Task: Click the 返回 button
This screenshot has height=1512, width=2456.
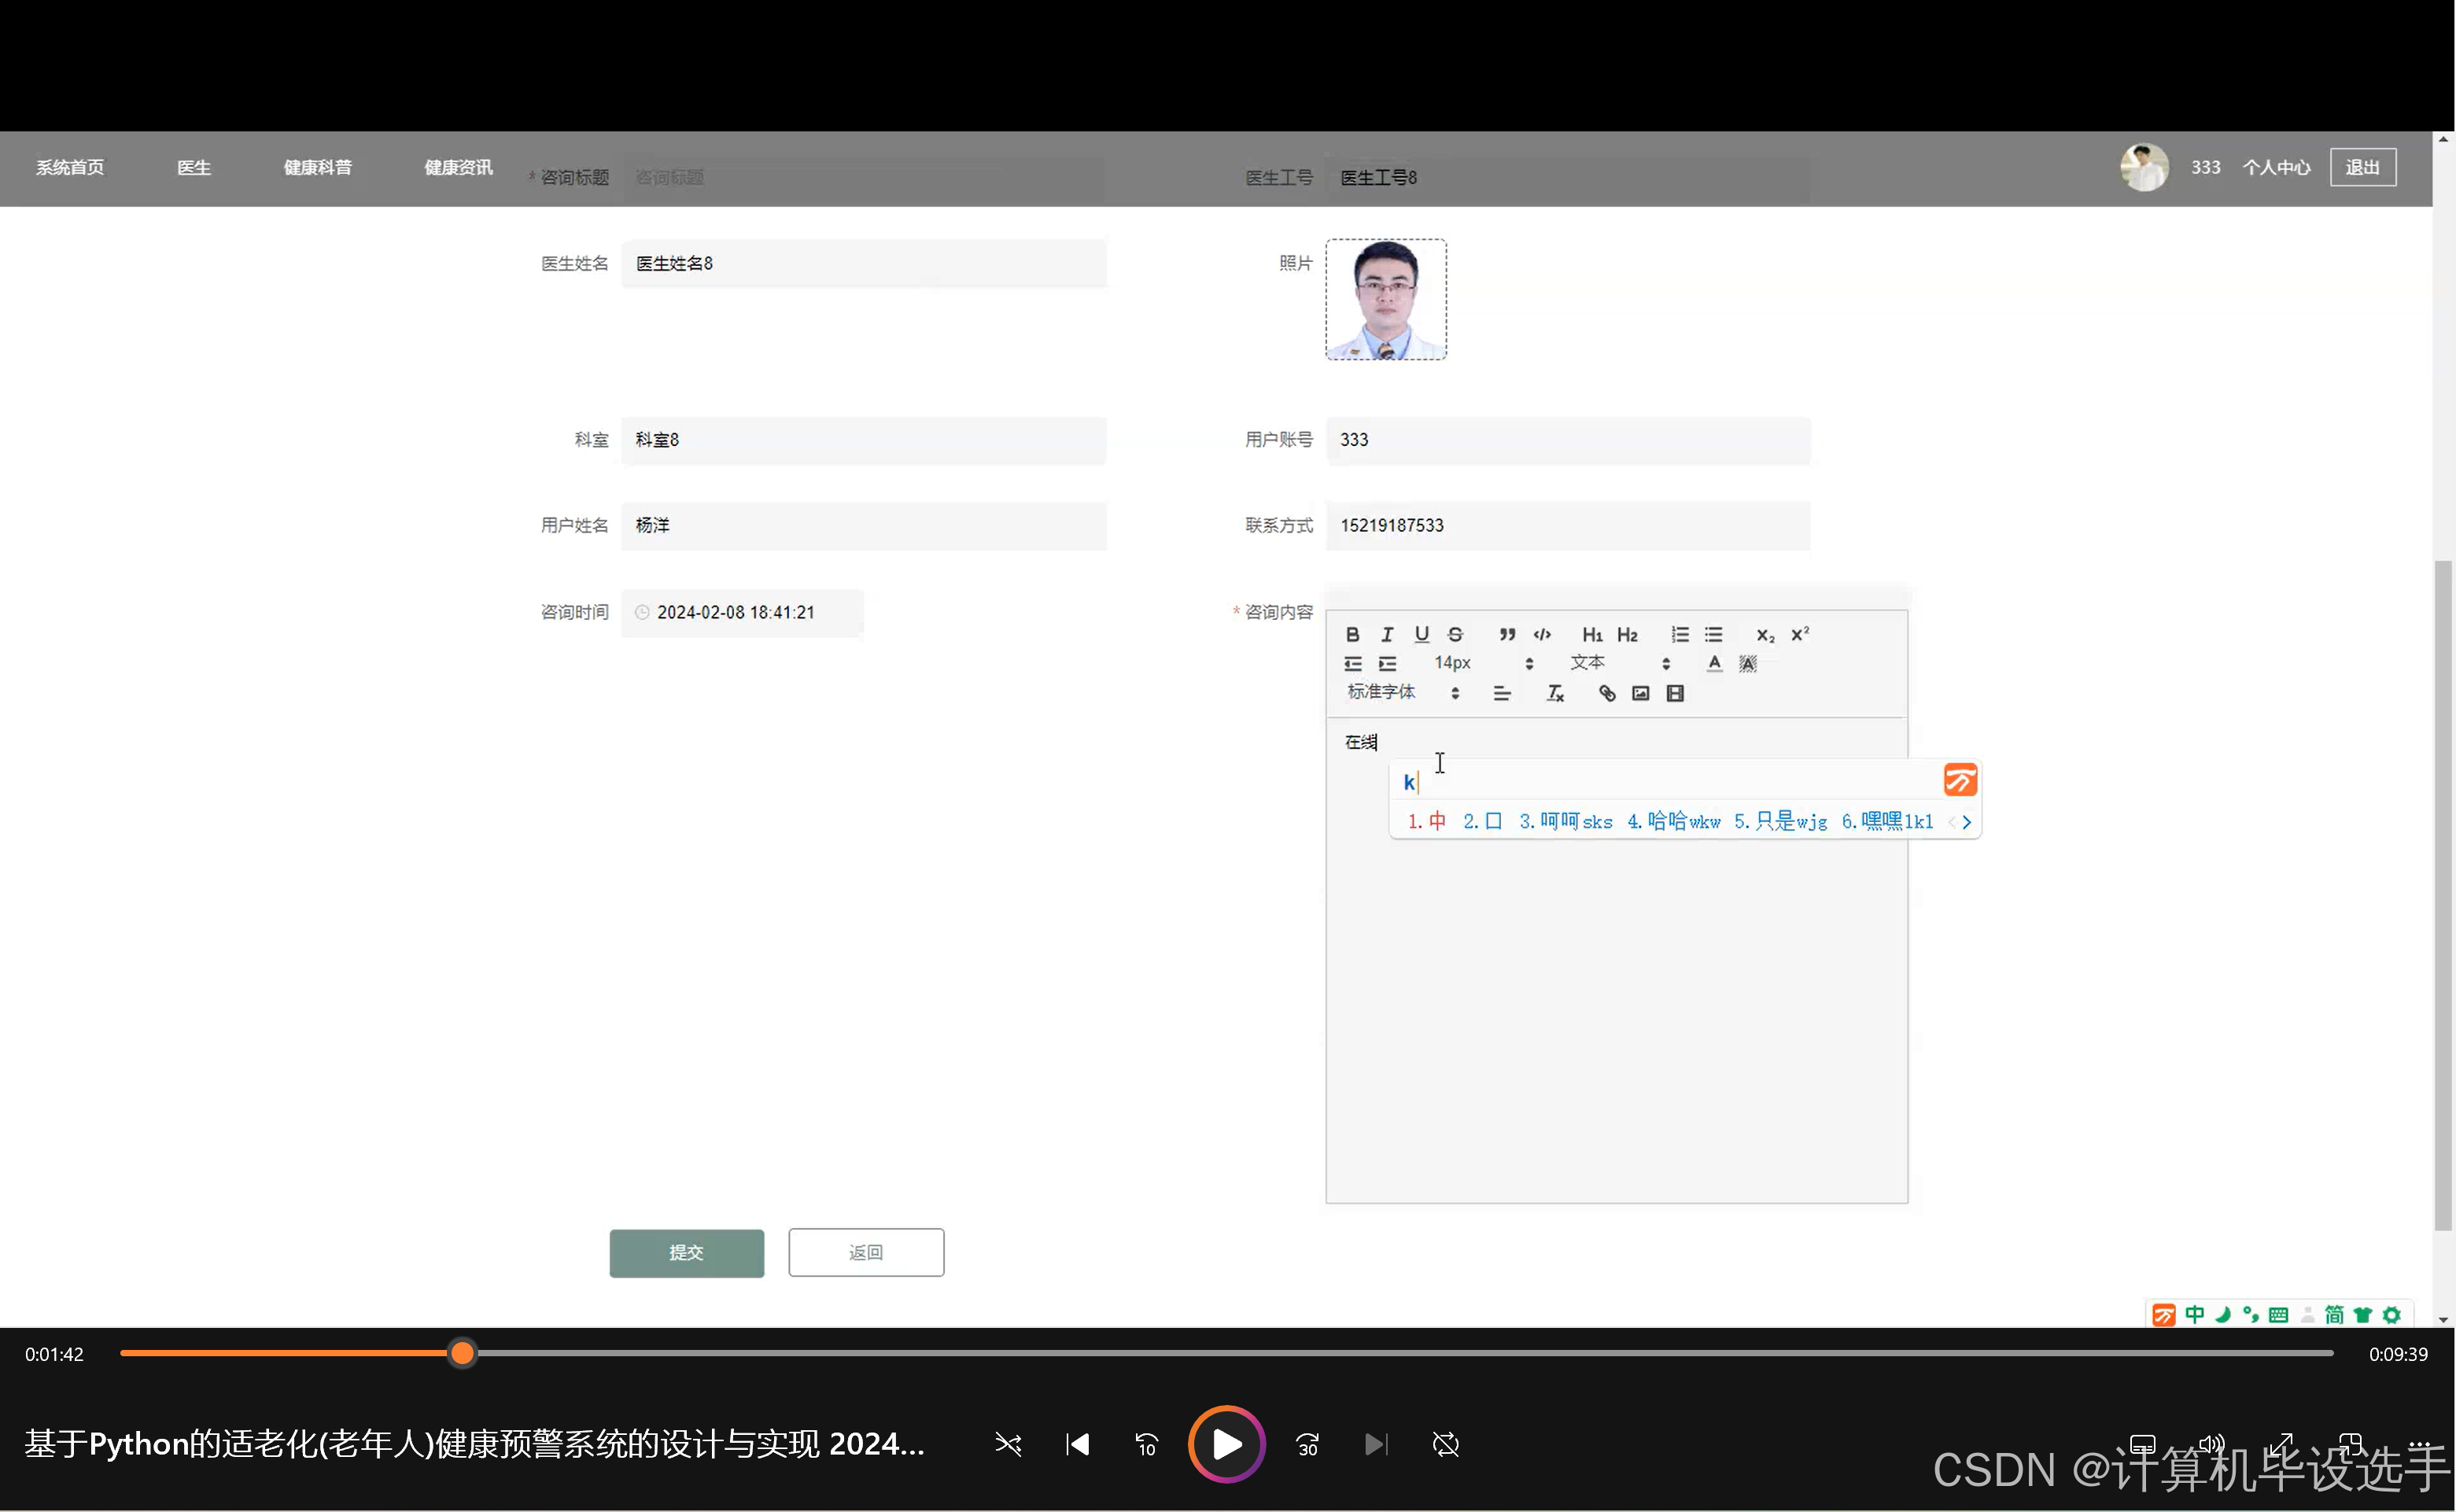Action: click(866, 1252)
